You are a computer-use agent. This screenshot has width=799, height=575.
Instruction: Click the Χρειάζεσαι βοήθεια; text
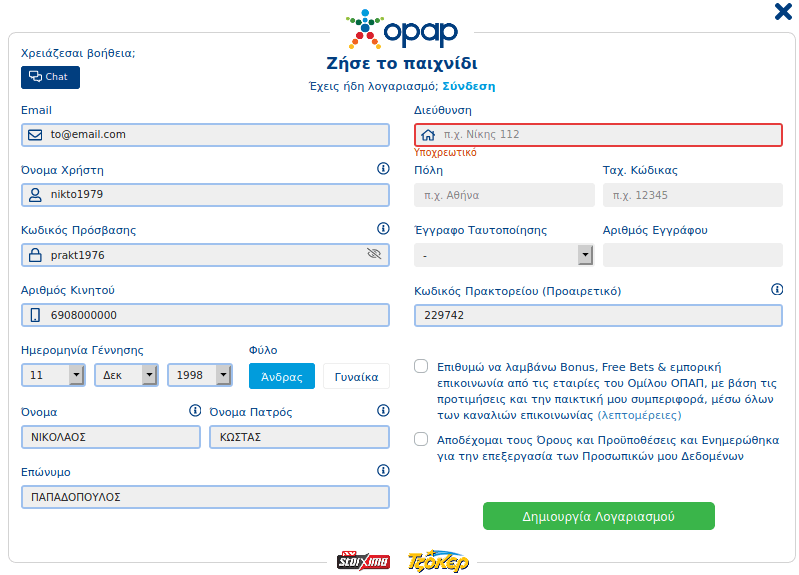(x=78, y=53)
